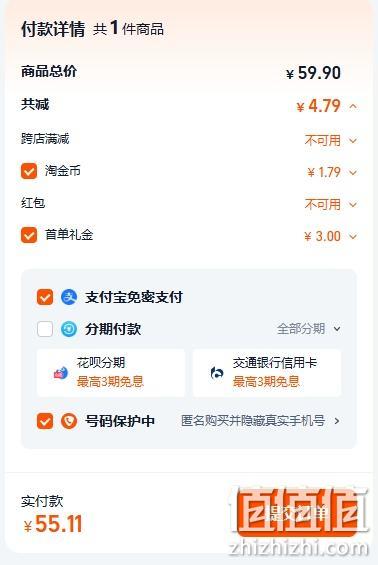The width and height of the screenshot is (378, 565).
Task: Select the 花呗分期 installment option
Action: click(x=111, y=373)
